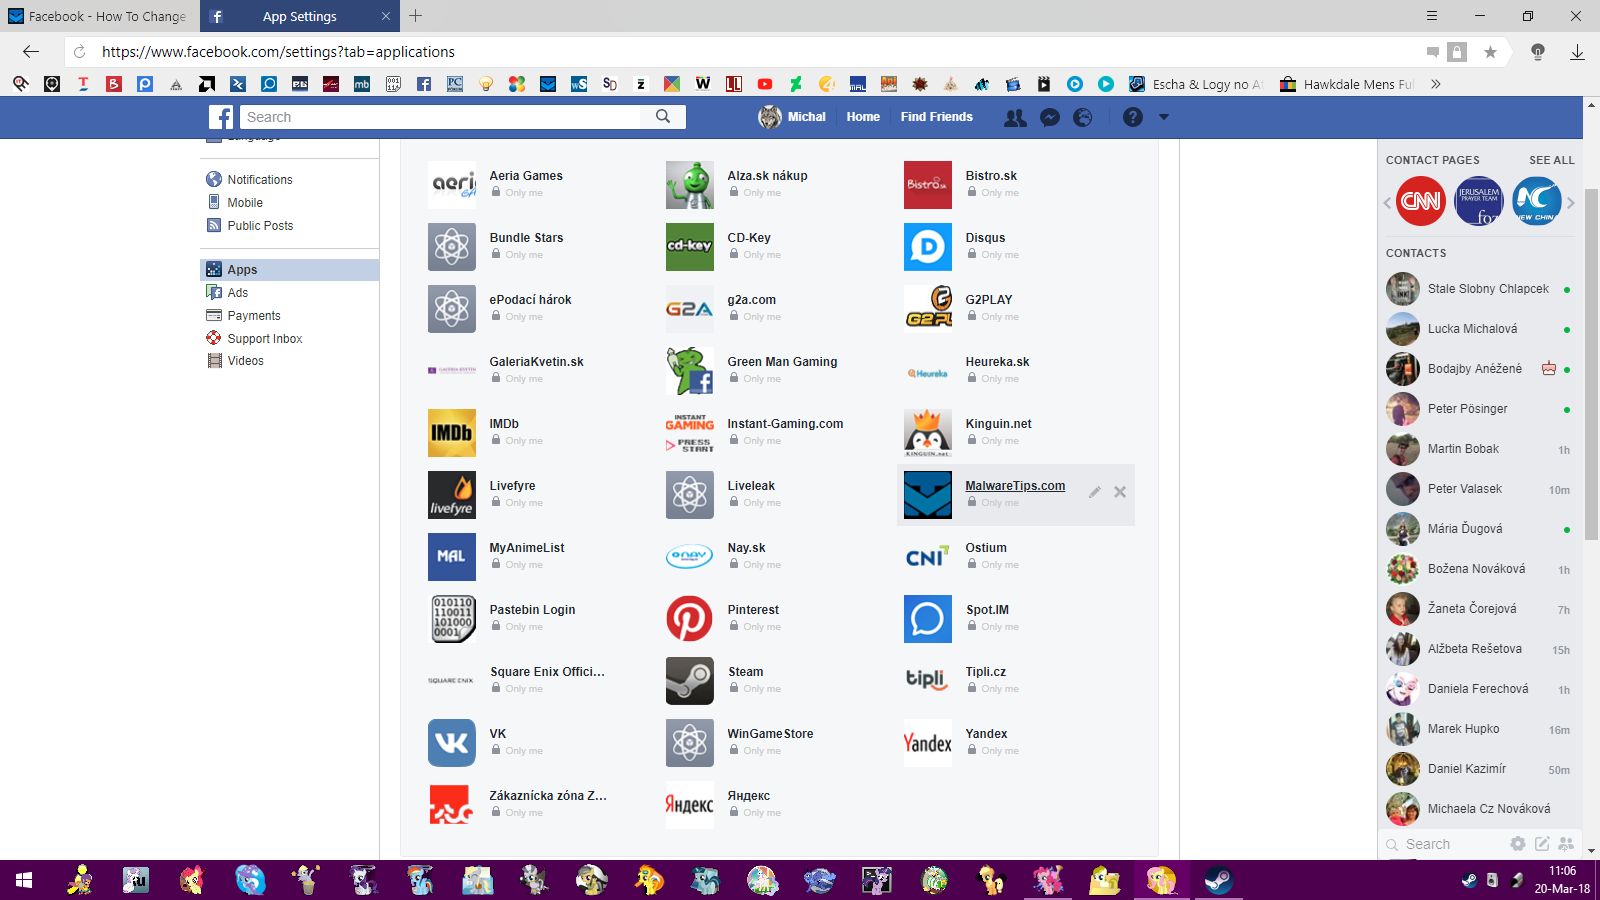This screenshot has height=900, width=1600.
Task: Create new group from chat bar
Action: tap(1566, 844)
